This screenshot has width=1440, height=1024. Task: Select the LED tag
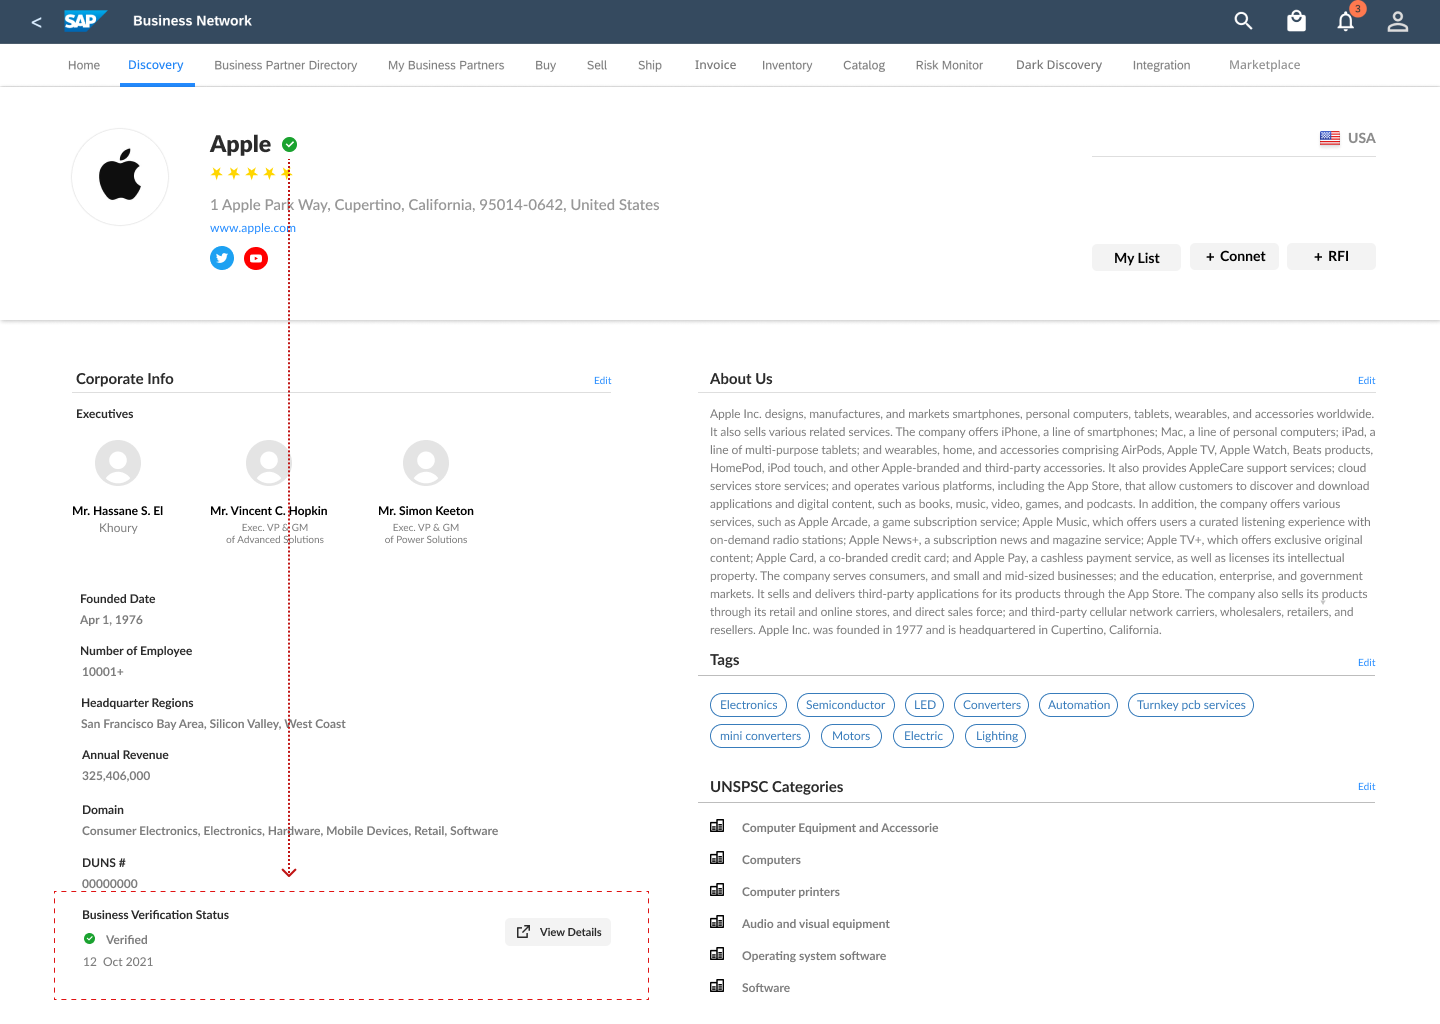(925, 705)
